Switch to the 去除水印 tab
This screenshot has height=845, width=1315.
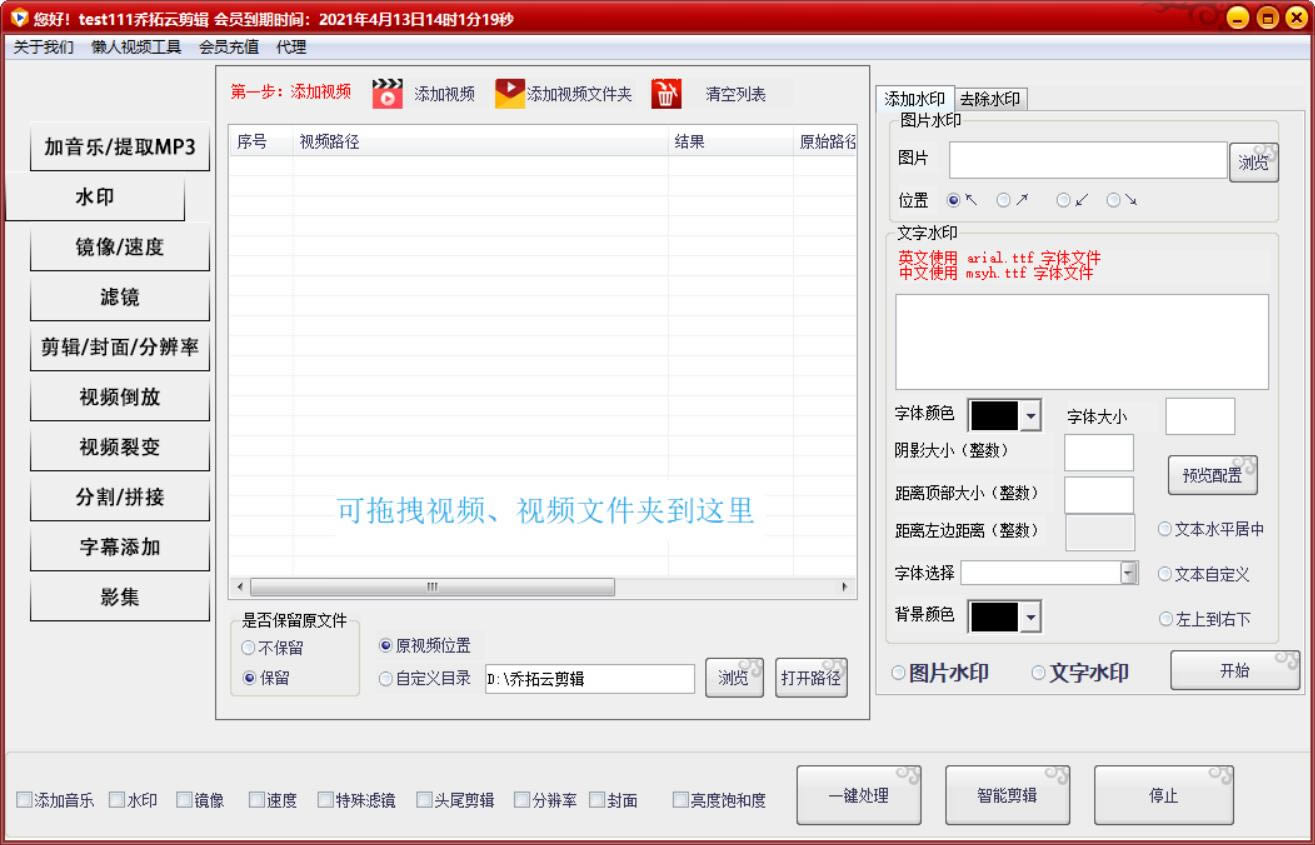click(990, 99)
